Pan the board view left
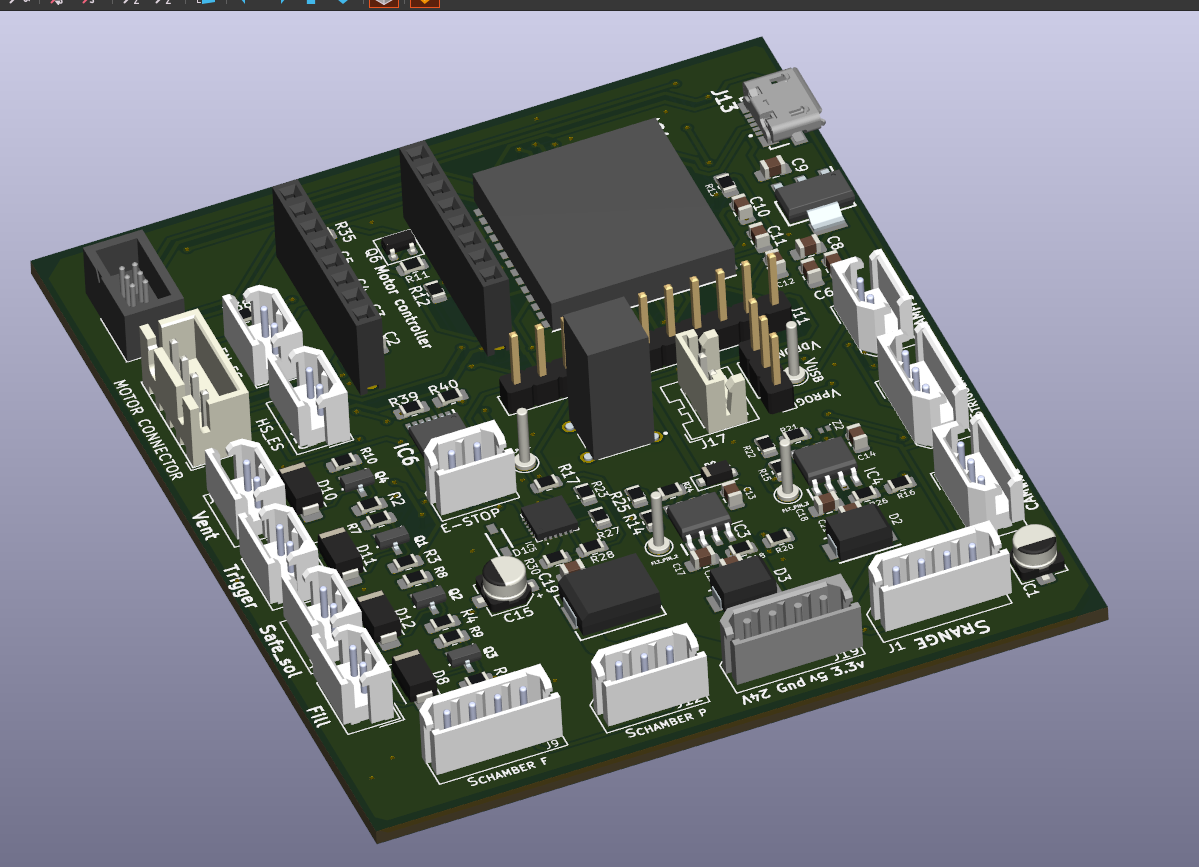 [245, 2]
